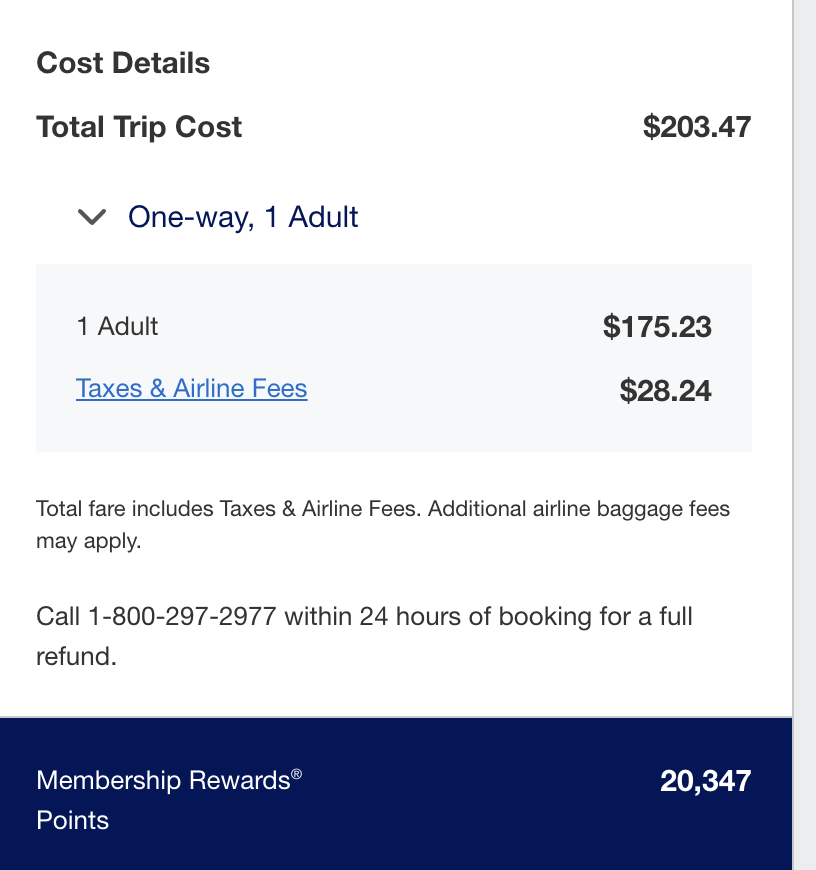816x870 pixels.
Task: Click the One-way, 1 Adult label
Action: [243, 217]
